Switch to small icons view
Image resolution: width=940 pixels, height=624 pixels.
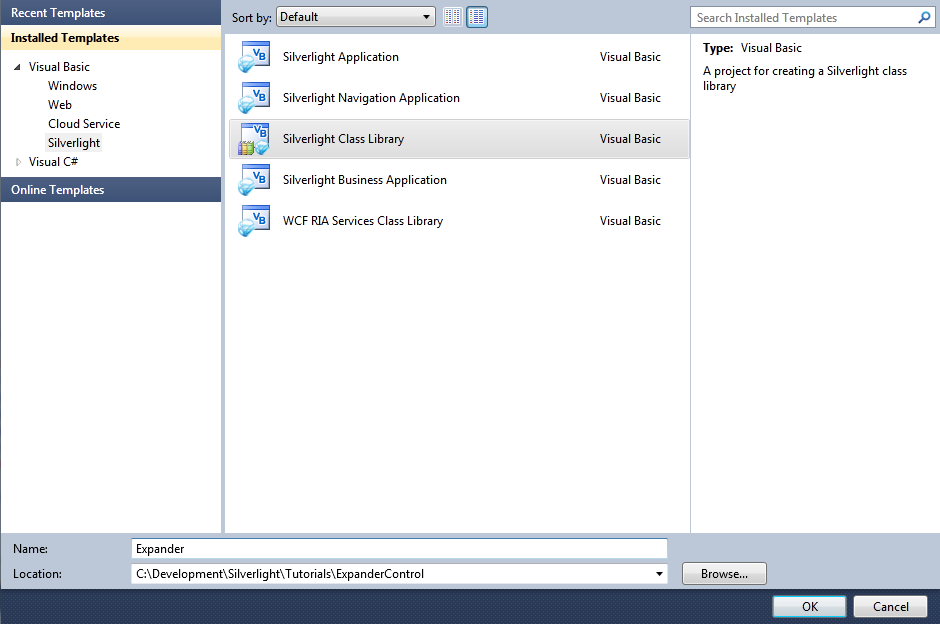click(x=453, y=17)
